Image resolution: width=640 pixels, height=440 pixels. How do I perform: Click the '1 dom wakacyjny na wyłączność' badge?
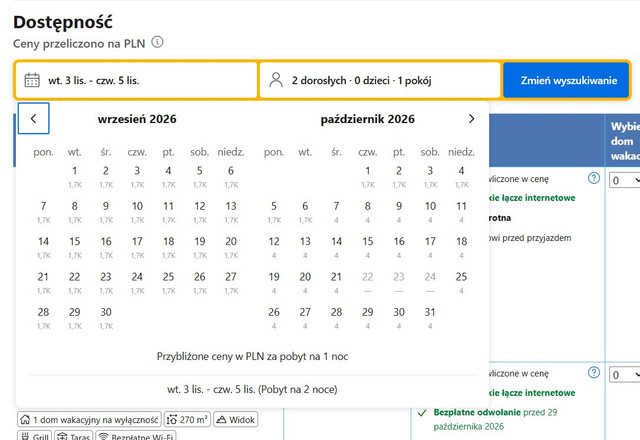[x=89, y=419]
